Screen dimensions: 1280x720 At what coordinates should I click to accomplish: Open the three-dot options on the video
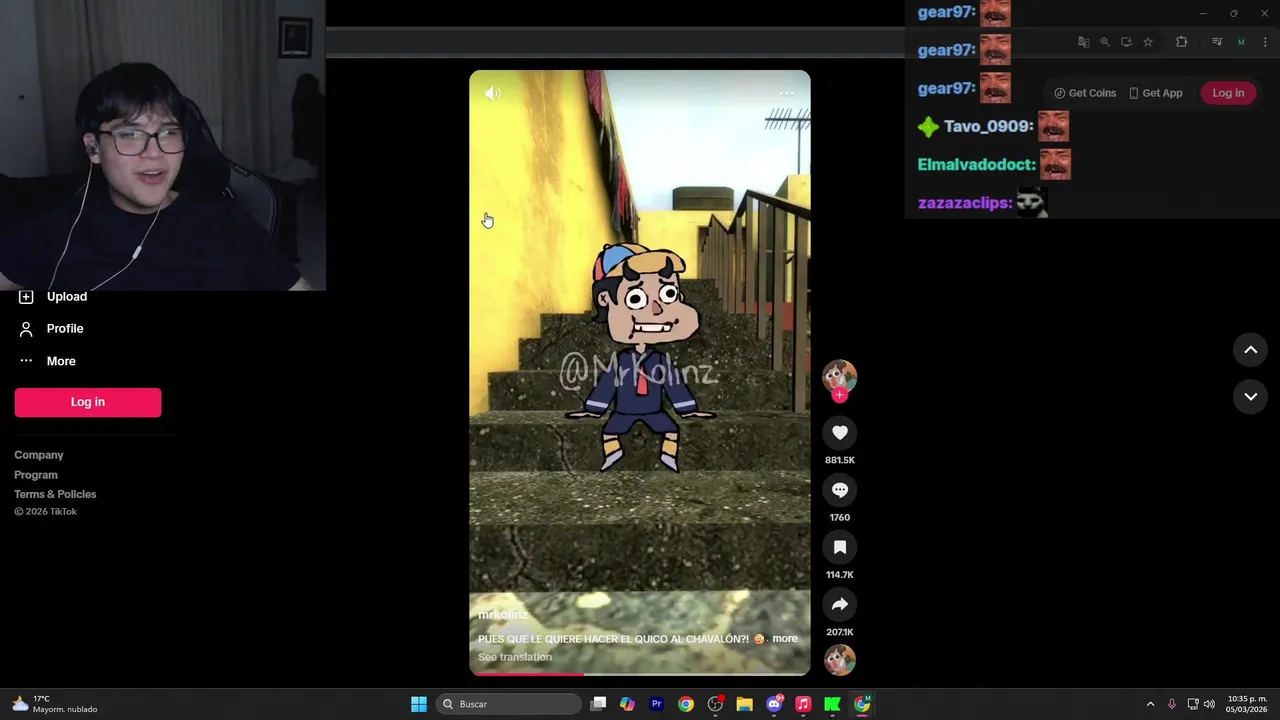click(x=787, y=93)
